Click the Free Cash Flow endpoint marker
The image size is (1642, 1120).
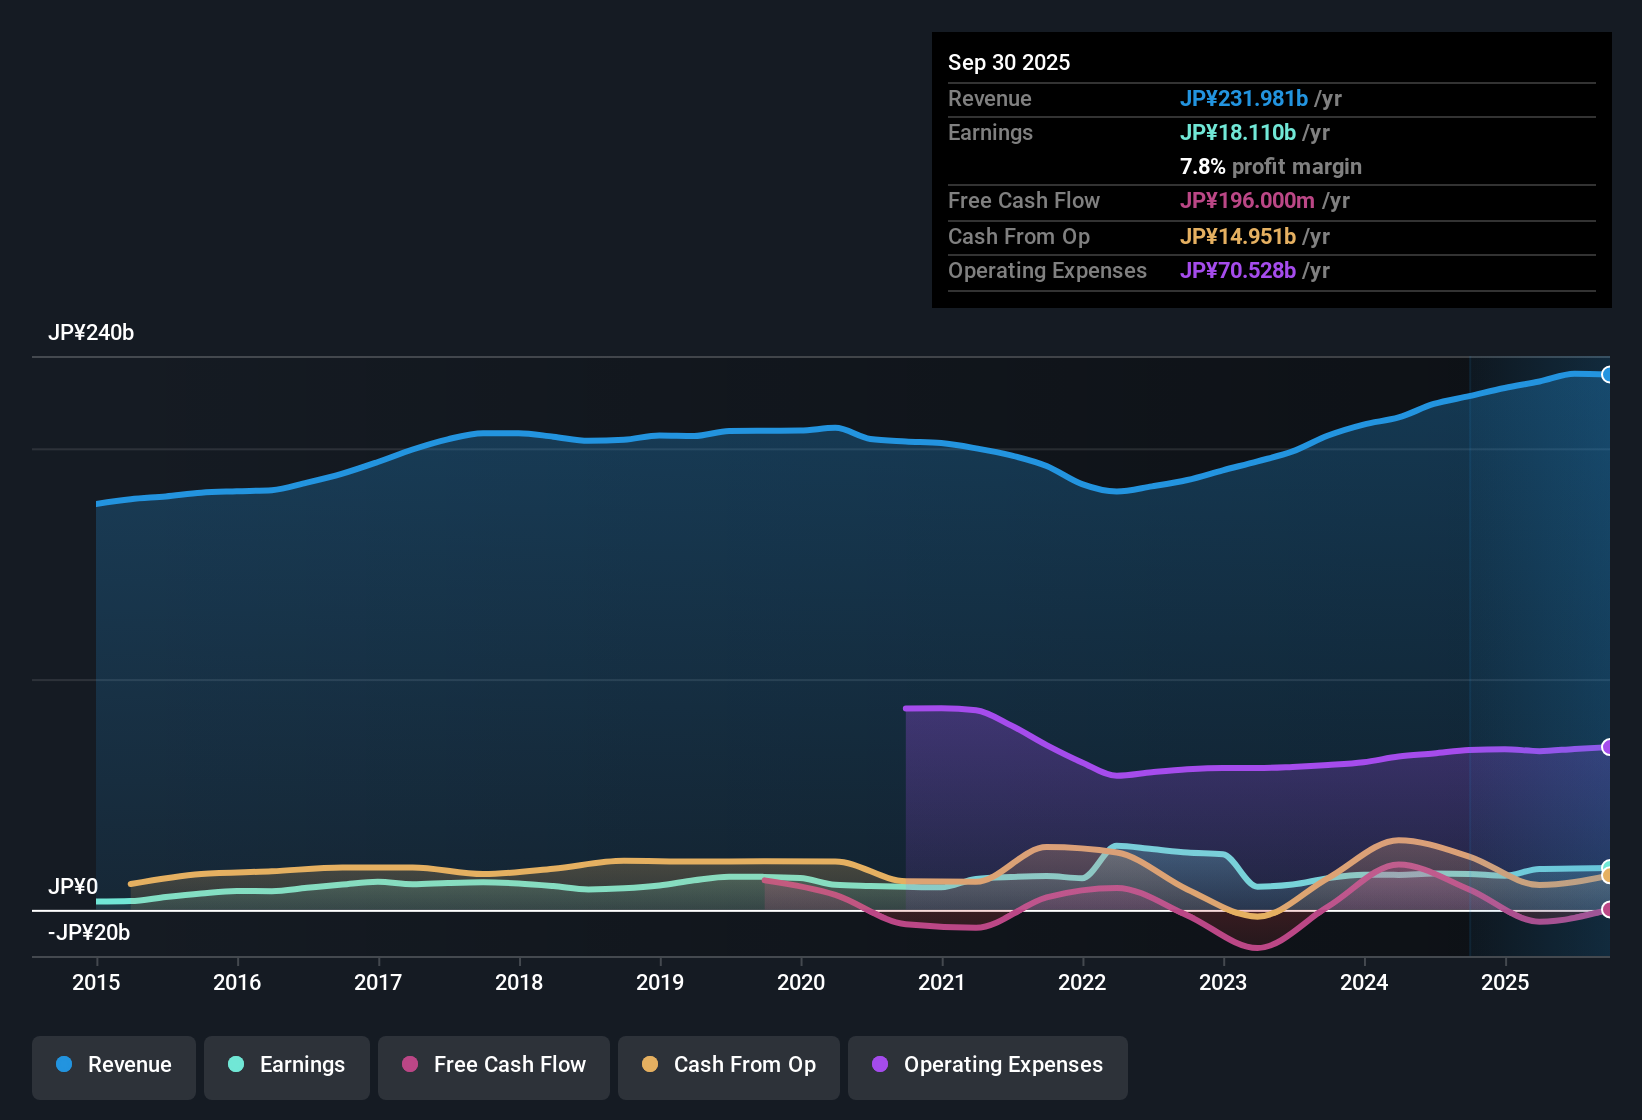coord(1608,910)
